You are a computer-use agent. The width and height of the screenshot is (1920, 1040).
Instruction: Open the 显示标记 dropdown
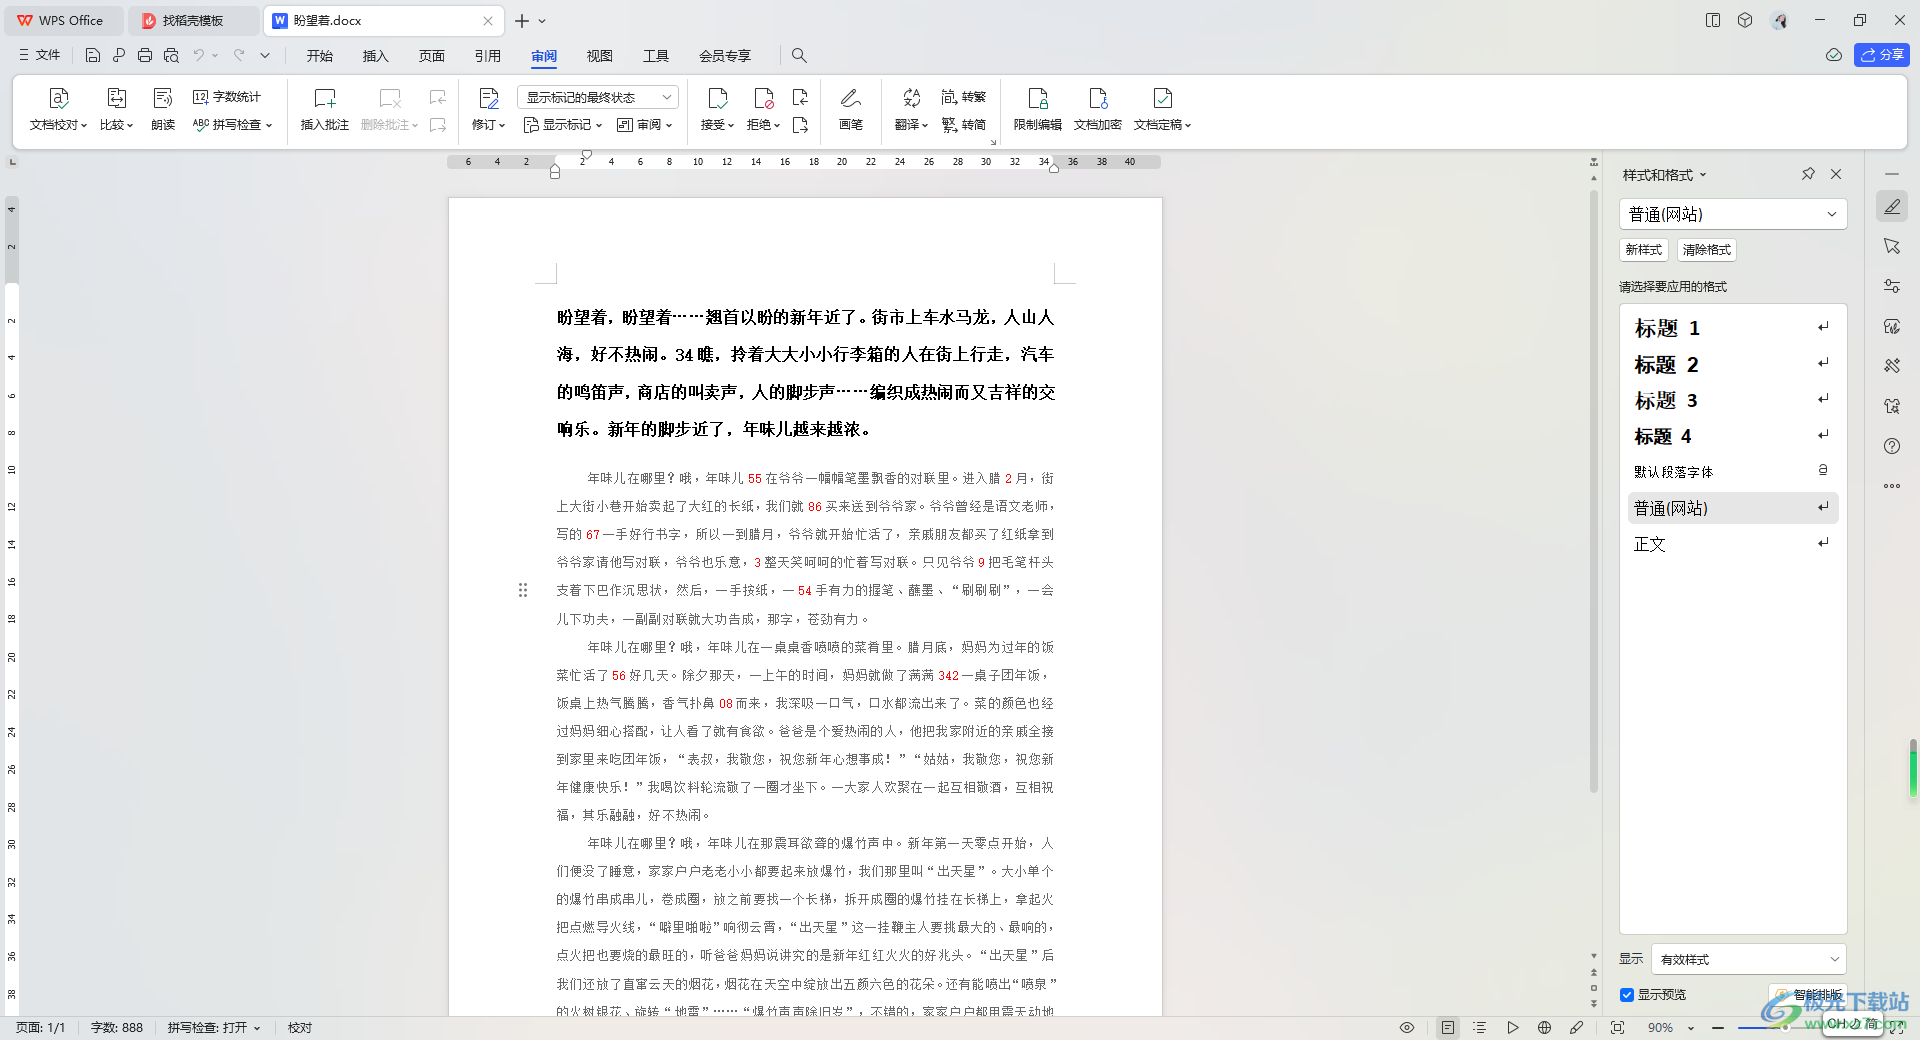pyautogui.click(x=563, y=125)
